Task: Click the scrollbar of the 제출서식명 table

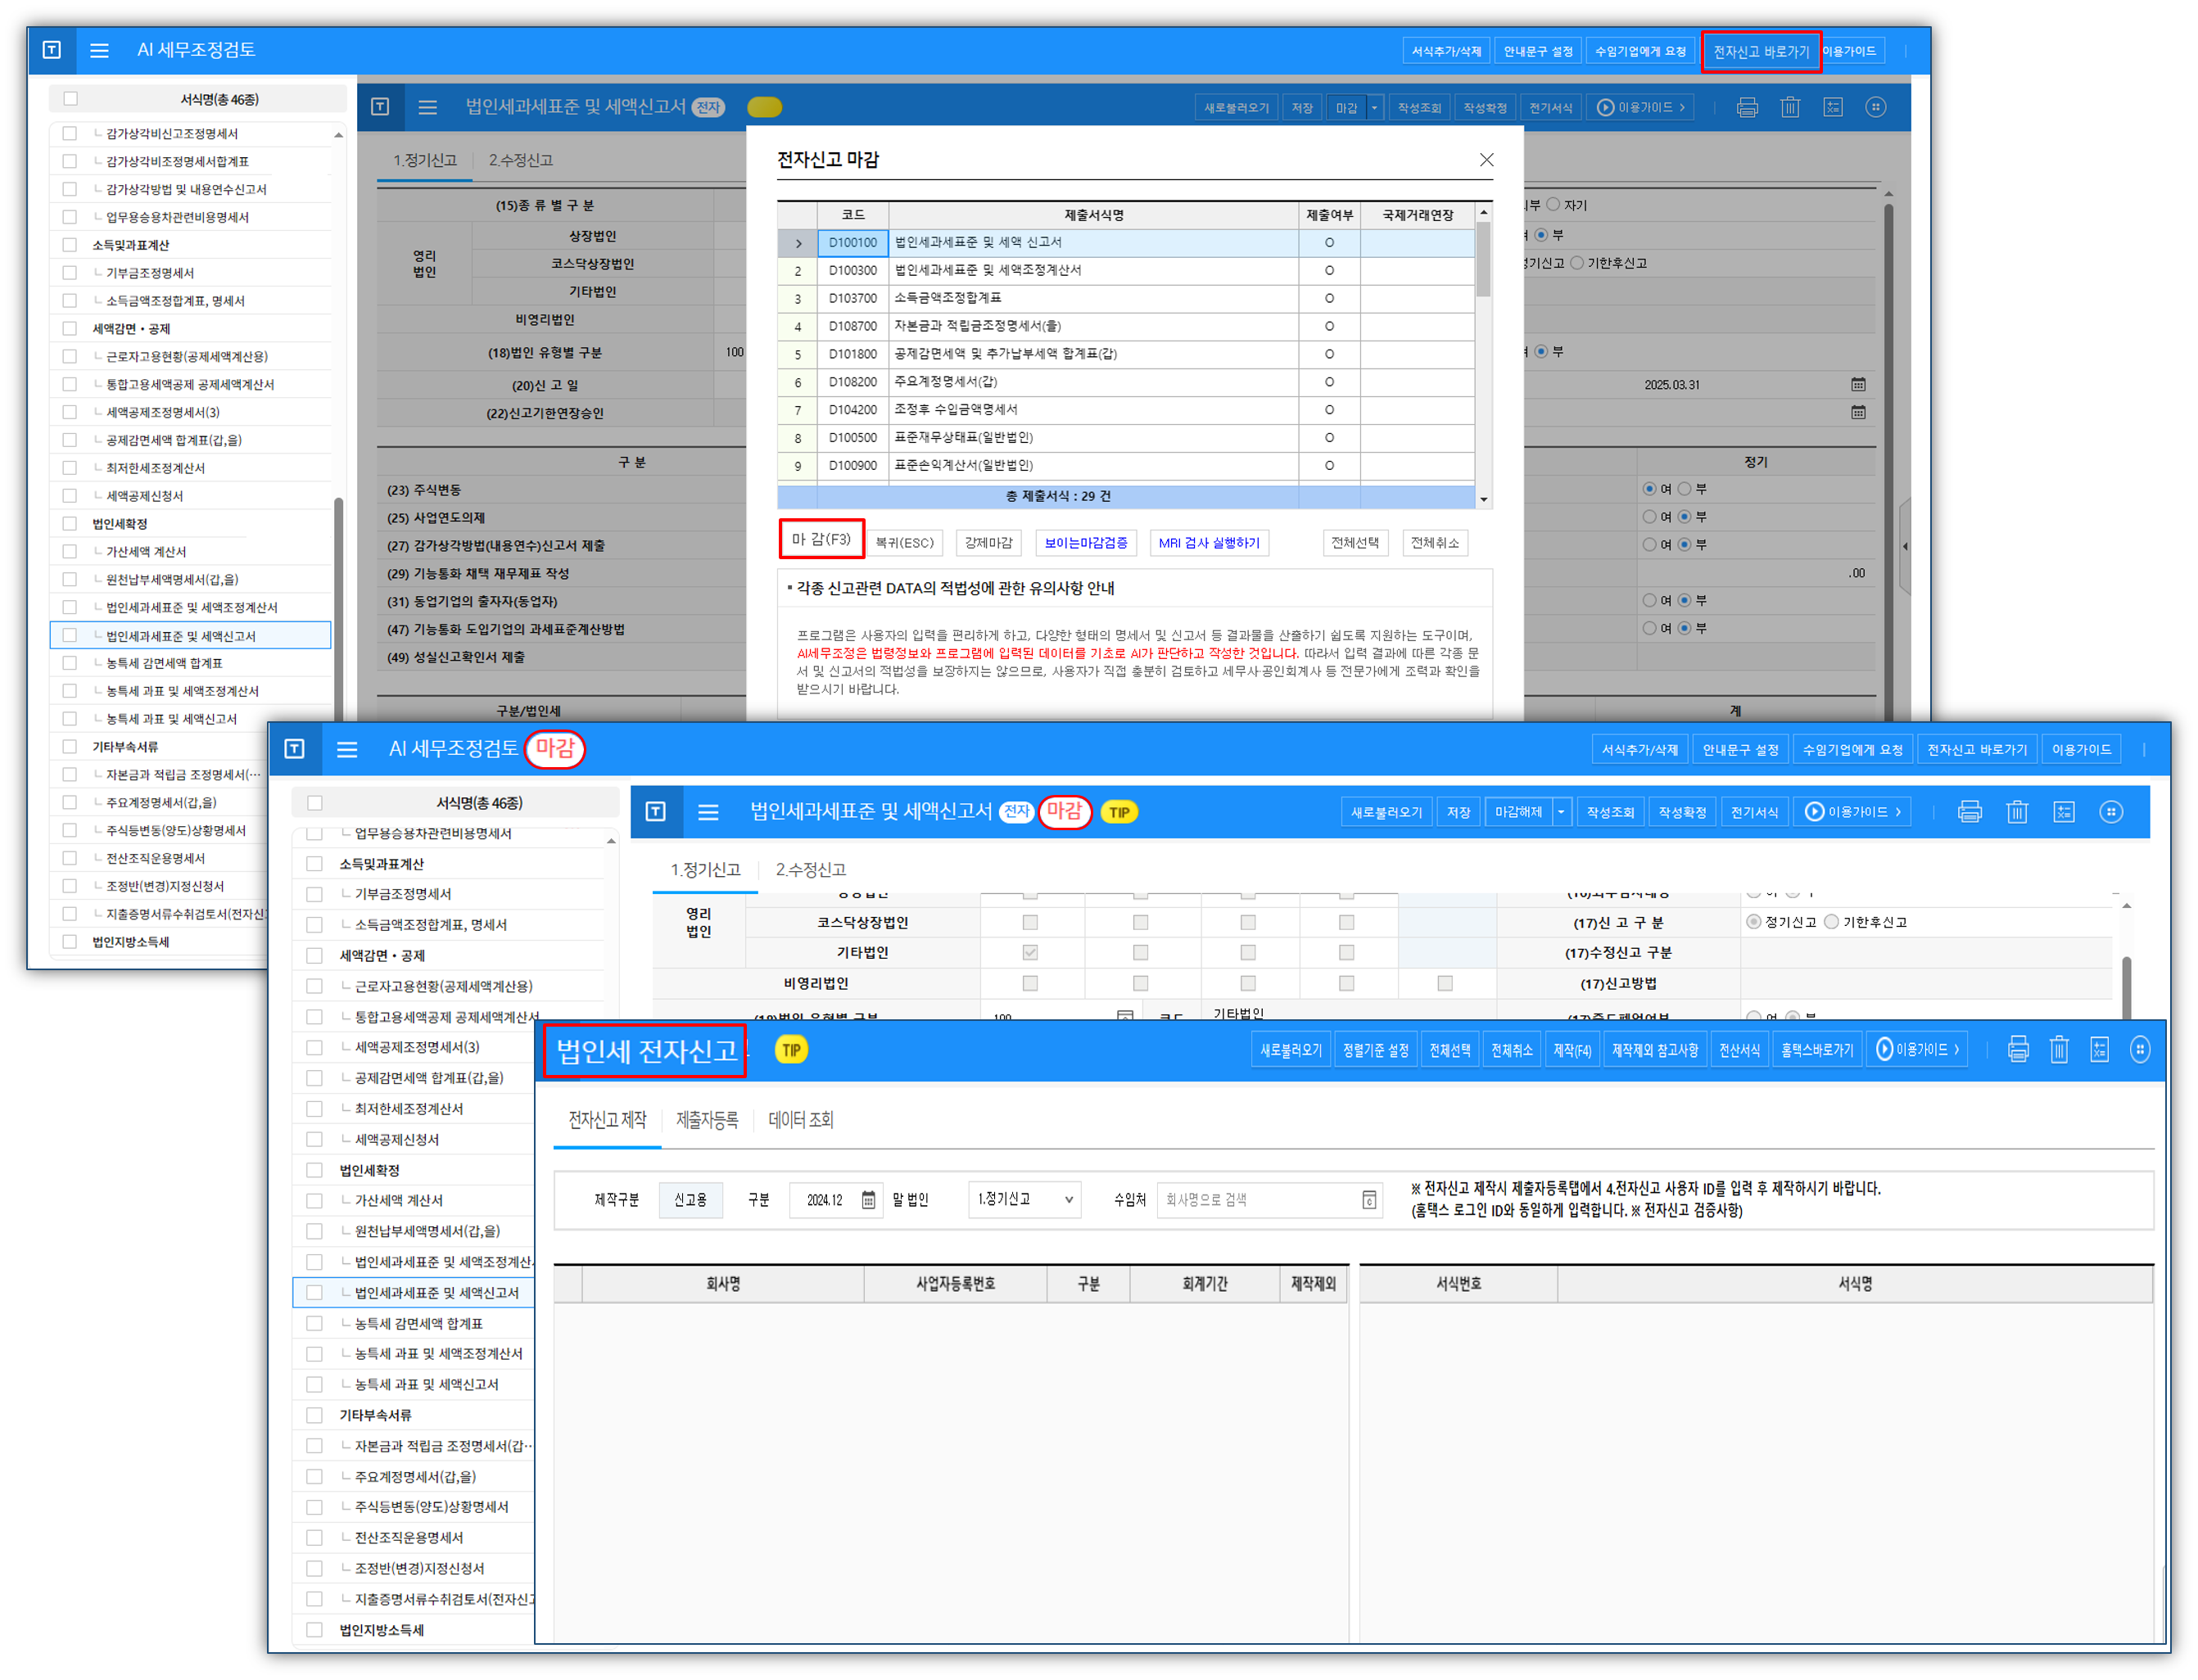Action: pyautogui.click(x=1483, y=260)
